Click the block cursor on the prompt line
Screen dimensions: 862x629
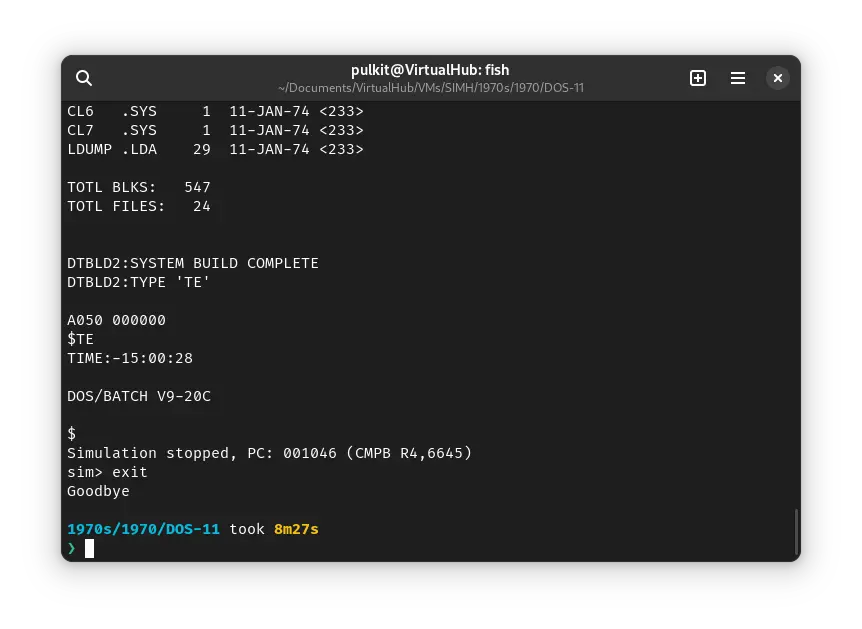tap(88, 548)
